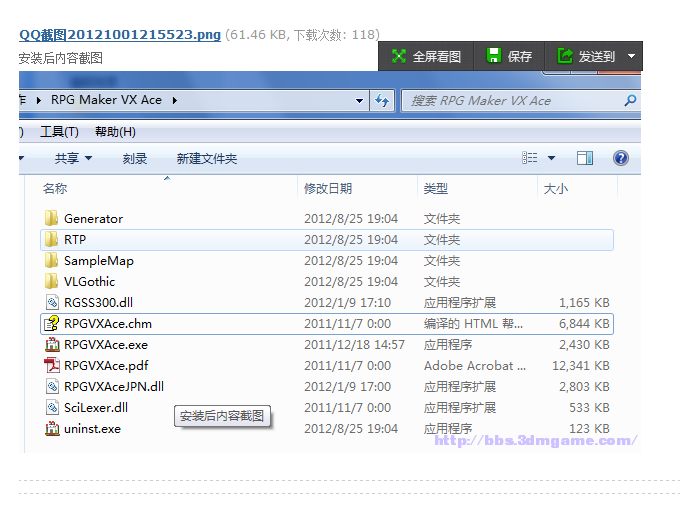Click the change view icon
This screenshot has width=680, height=510.
point(530,158)
